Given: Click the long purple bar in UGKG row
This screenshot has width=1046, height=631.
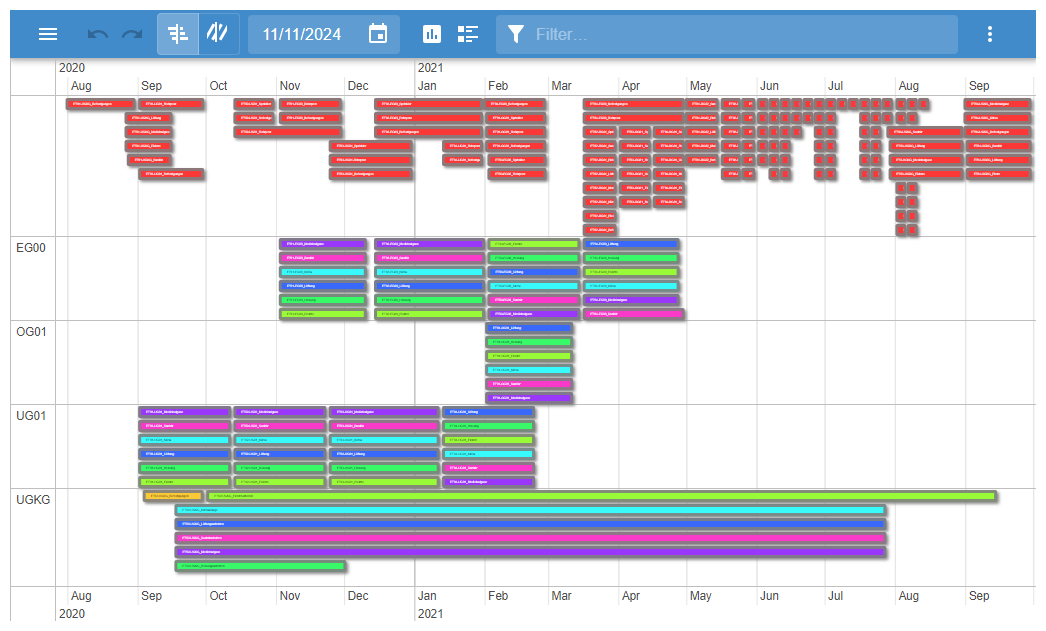Looking at the screenshot, I should coord(530,552).
